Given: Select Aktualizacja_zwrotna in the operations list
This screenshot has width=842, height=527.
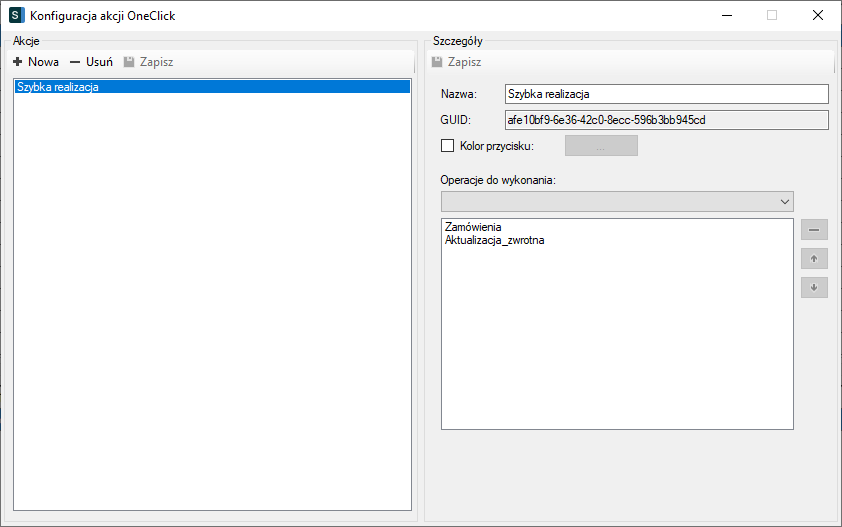Looking at the screenshot, I should pyautogui.click(x=494, y=240).
